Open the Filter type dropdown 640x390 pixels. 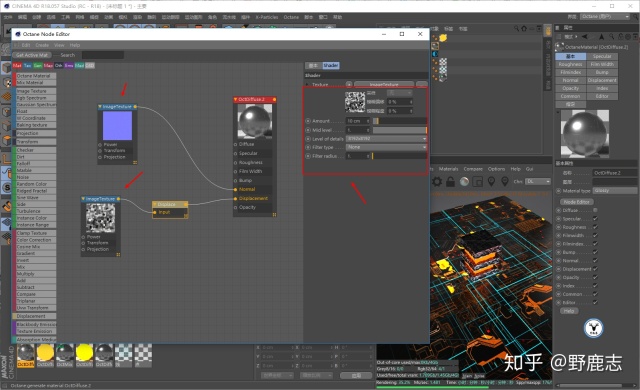(386, 147)
